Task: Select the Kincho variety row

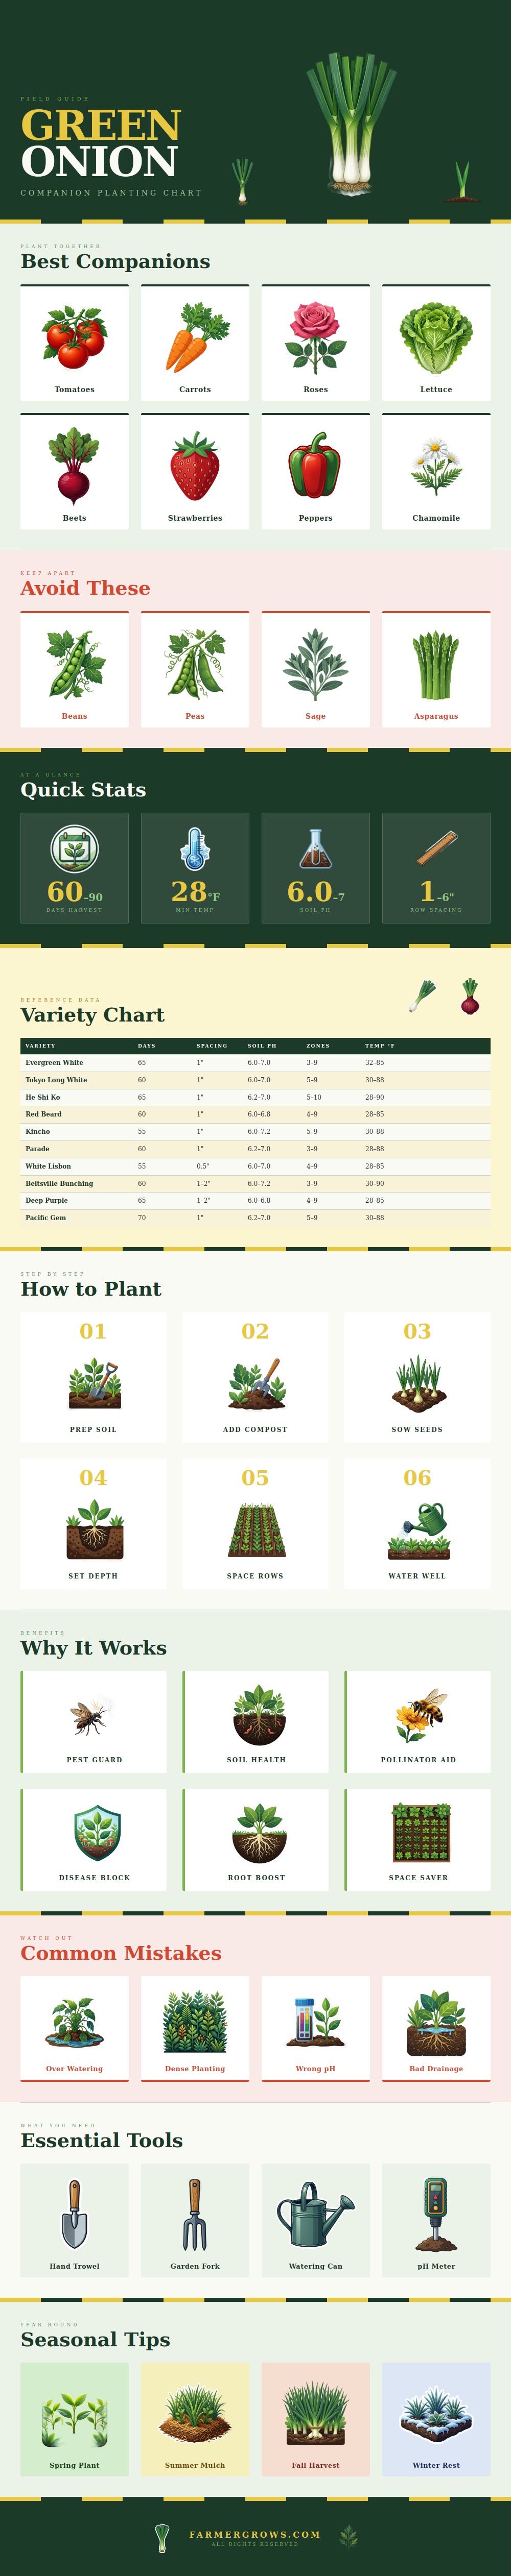Action: pyautogui.click(x=255, y=1131)
